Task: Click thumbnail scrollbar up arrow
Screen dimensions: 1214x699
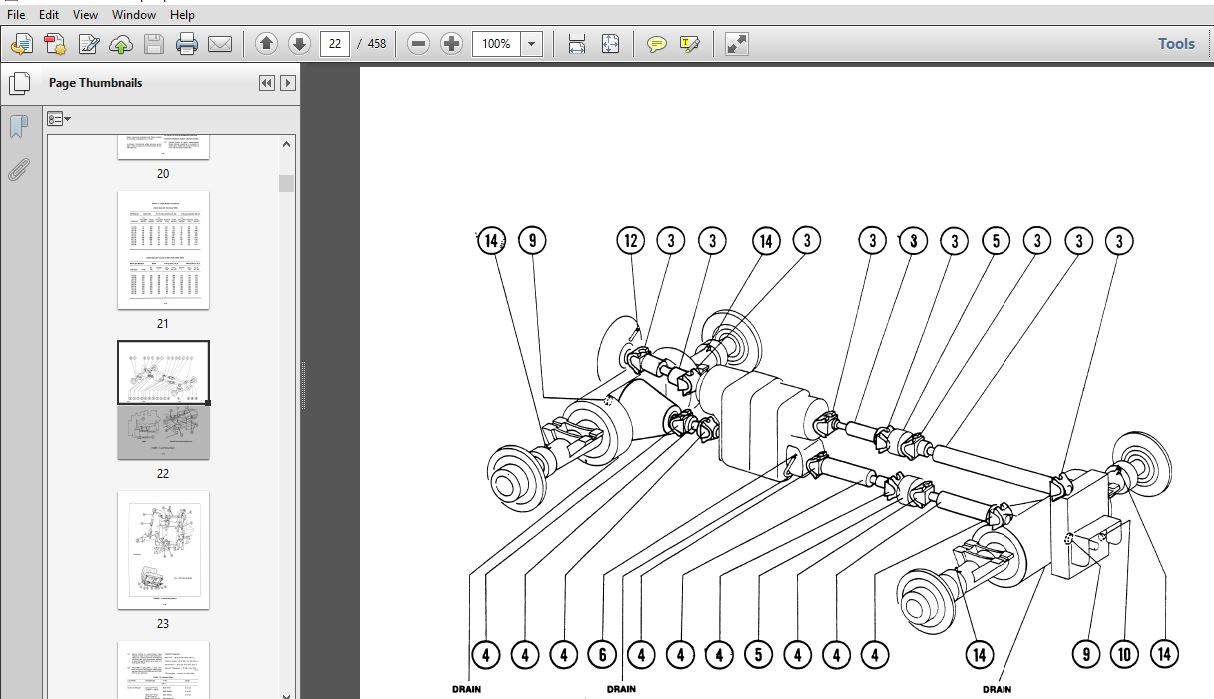Action: [x=287, y=145]
